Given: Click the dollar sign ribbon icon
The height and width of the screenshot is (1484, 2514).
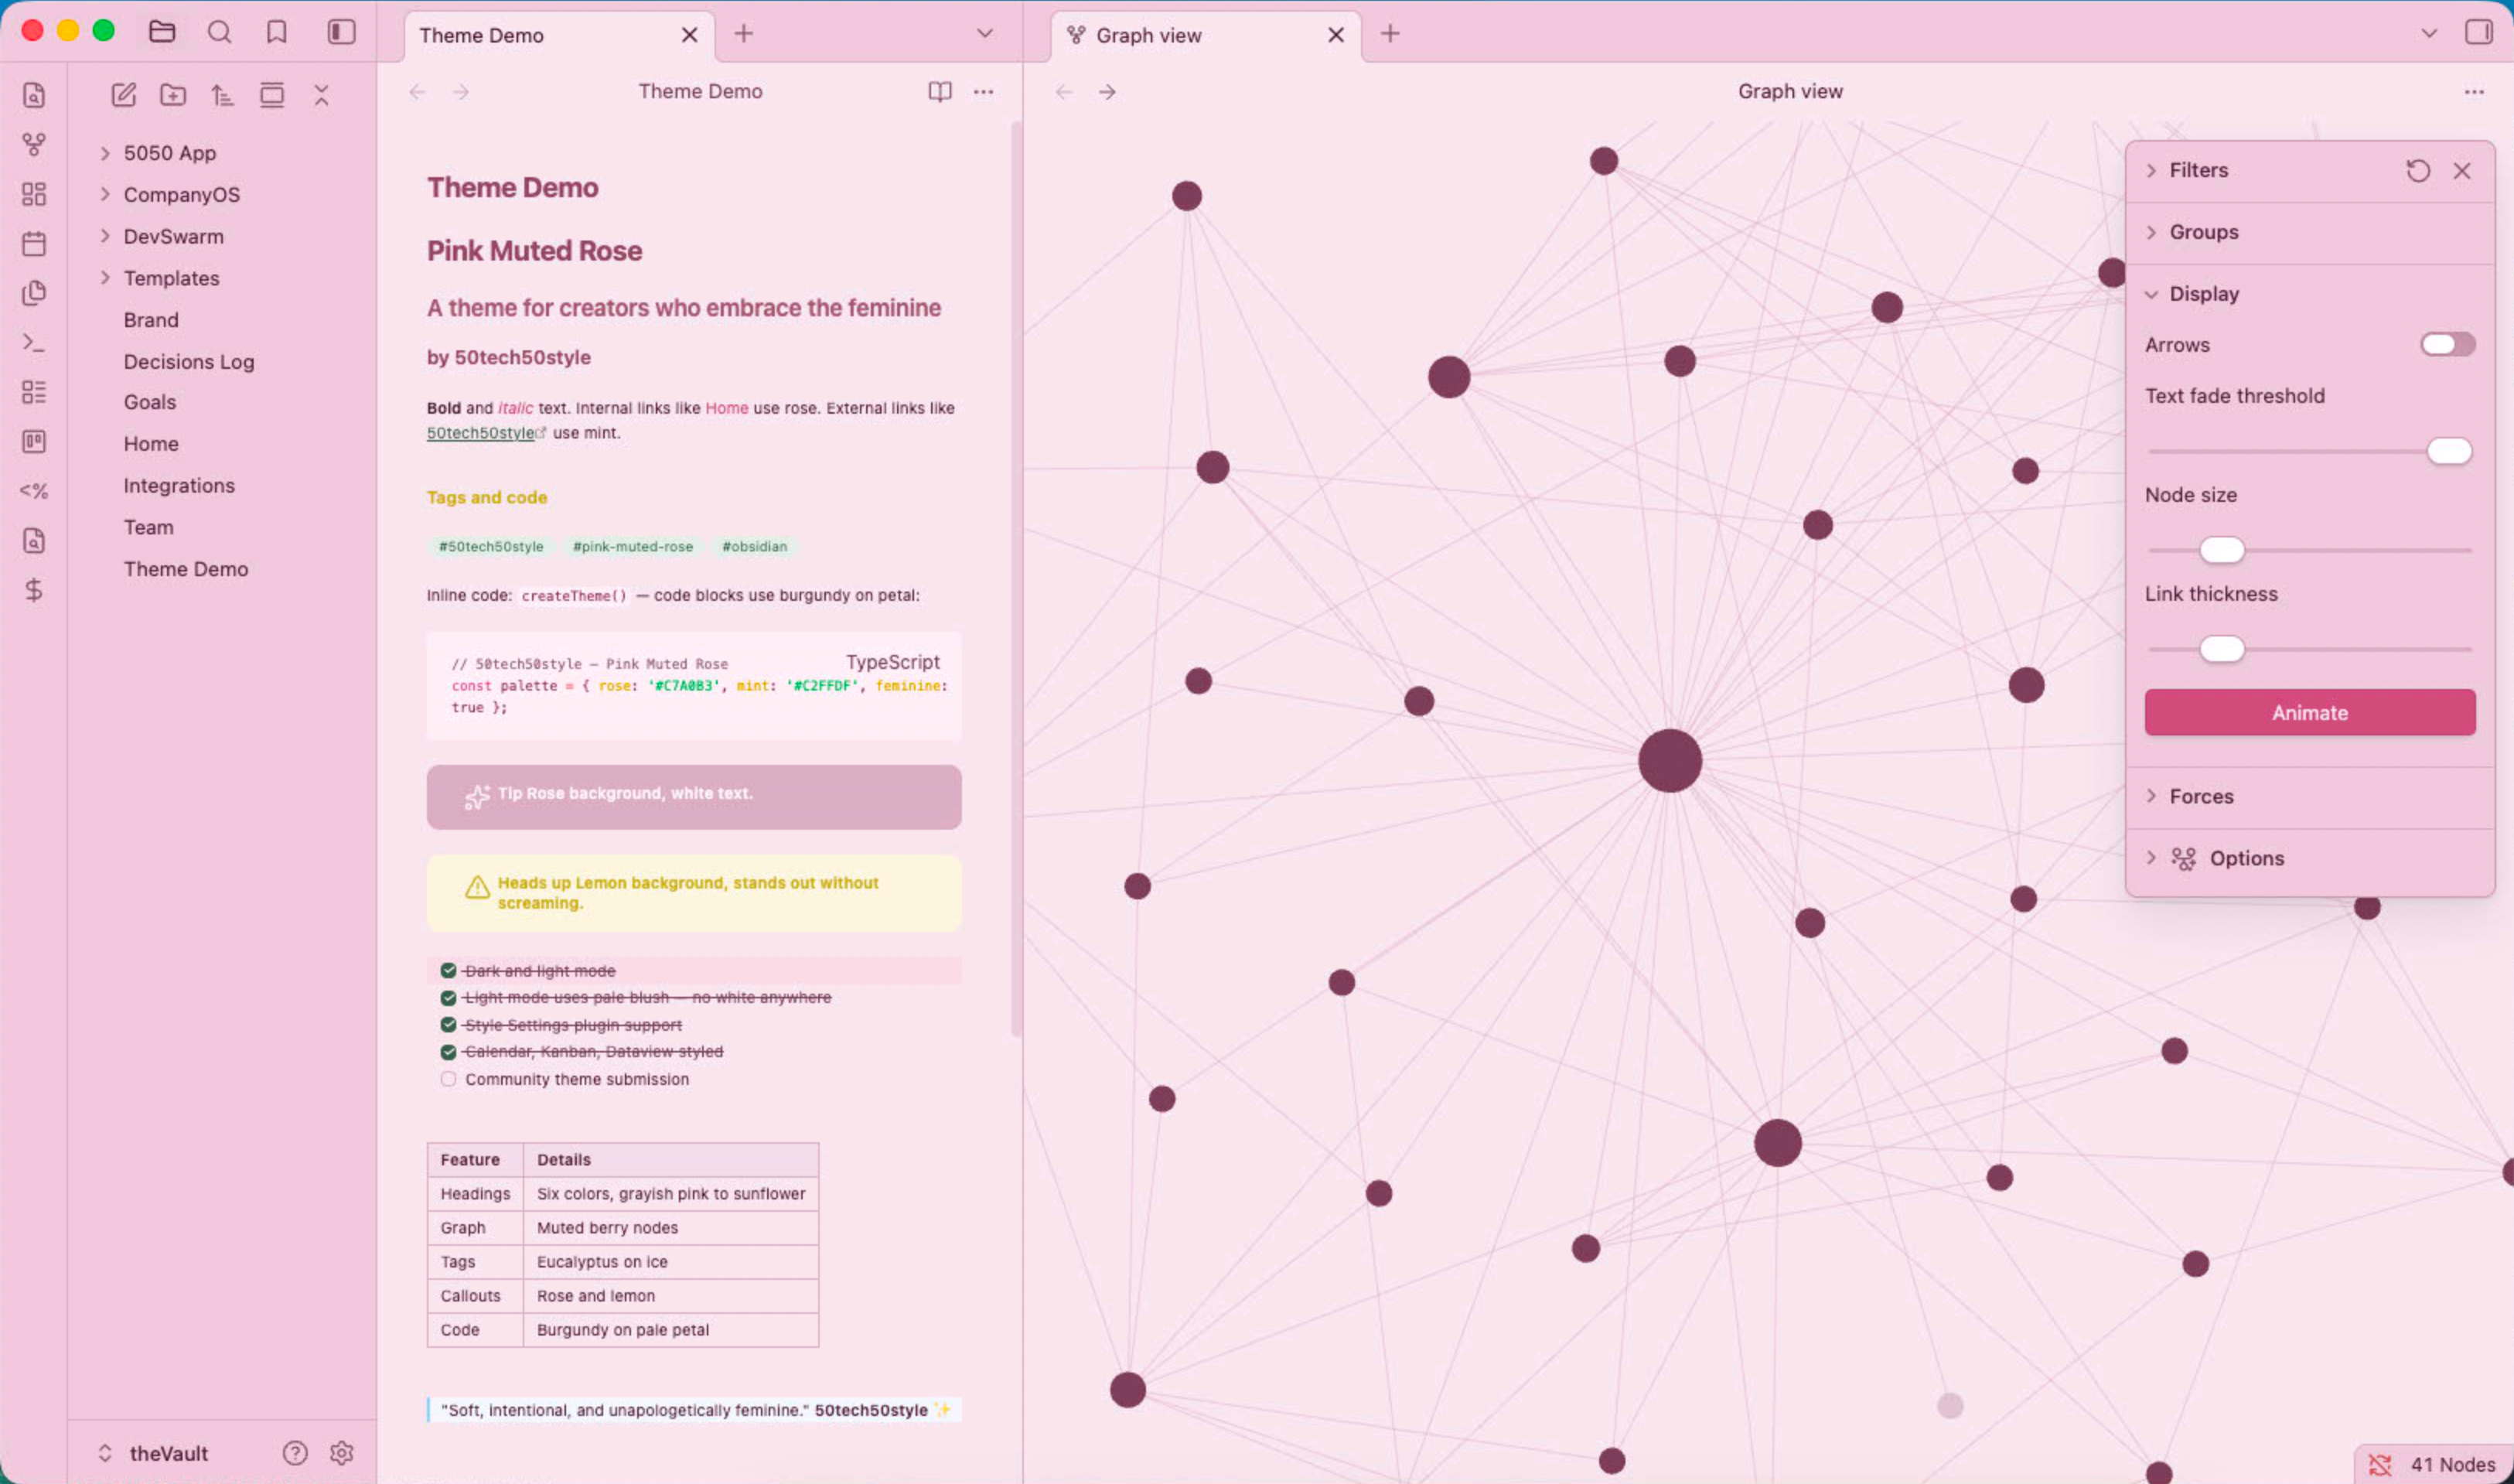Looking at the screenshot, I should tap(34, 590).
